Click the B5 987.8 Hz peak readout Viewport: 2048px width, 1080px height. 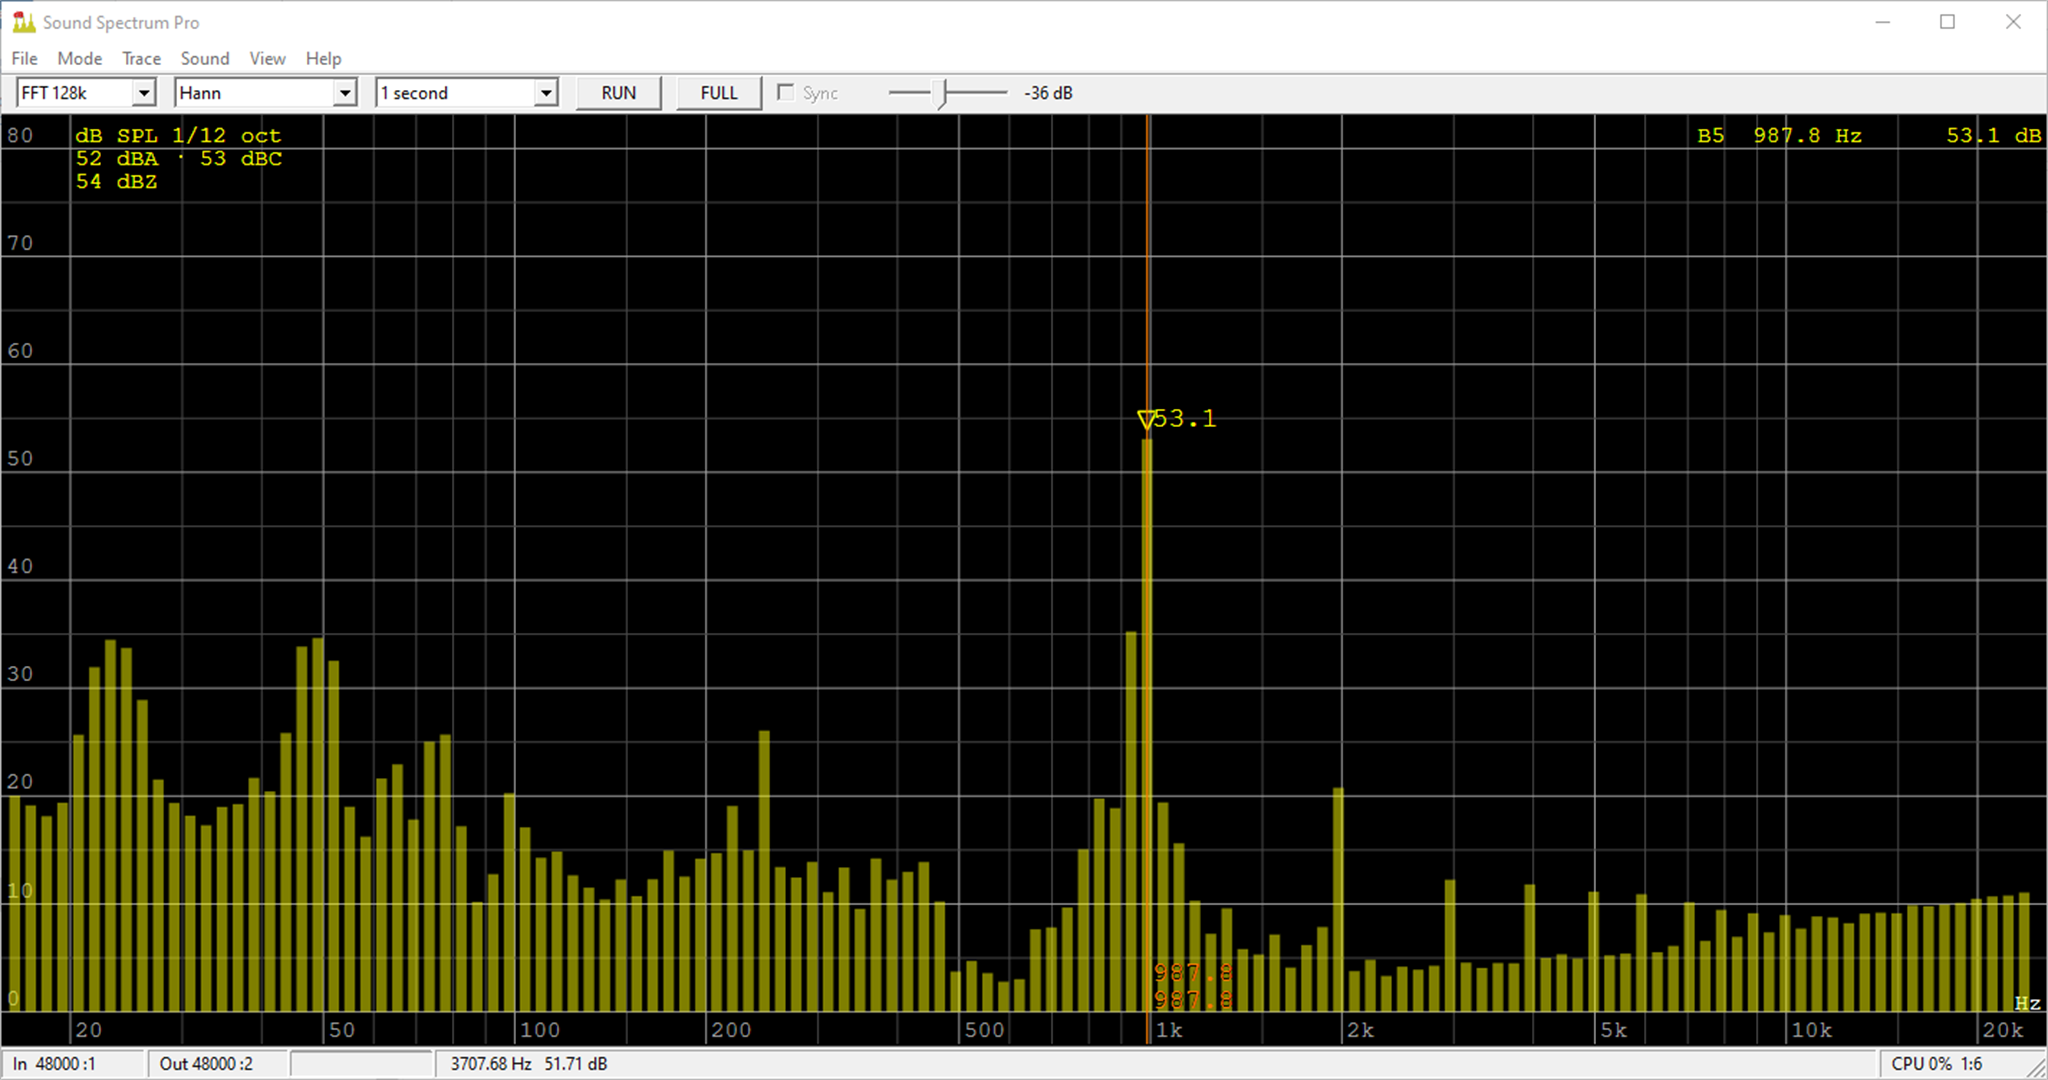pyautogui.click(x=1781, y=135)
